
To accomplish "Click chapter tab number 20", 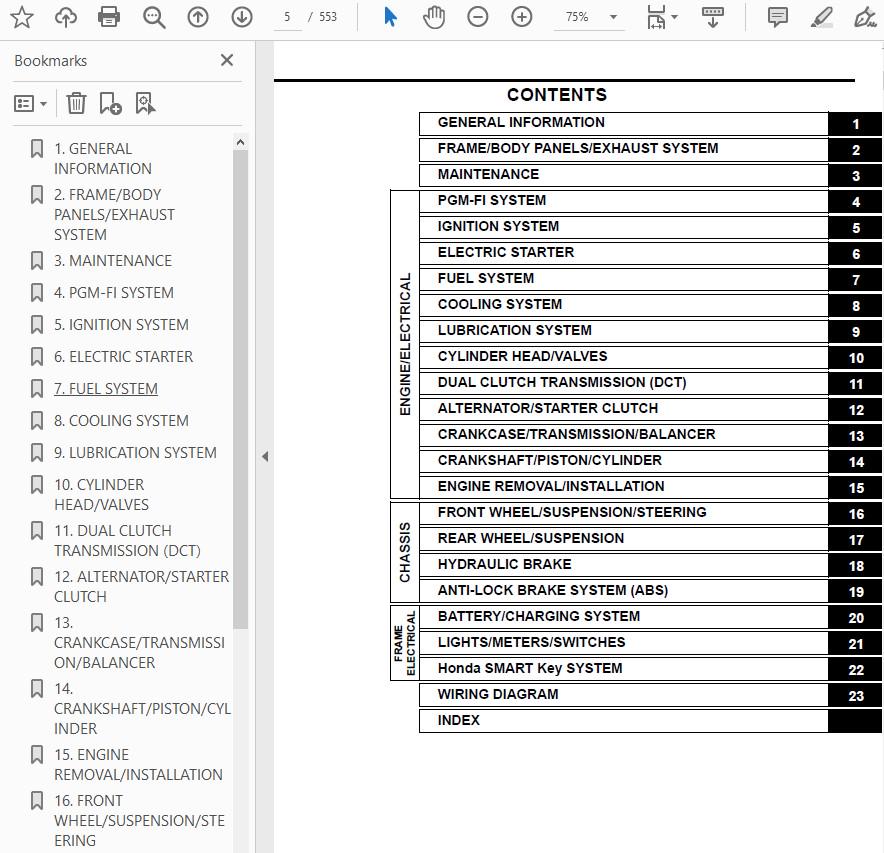I will click(855, 617).
